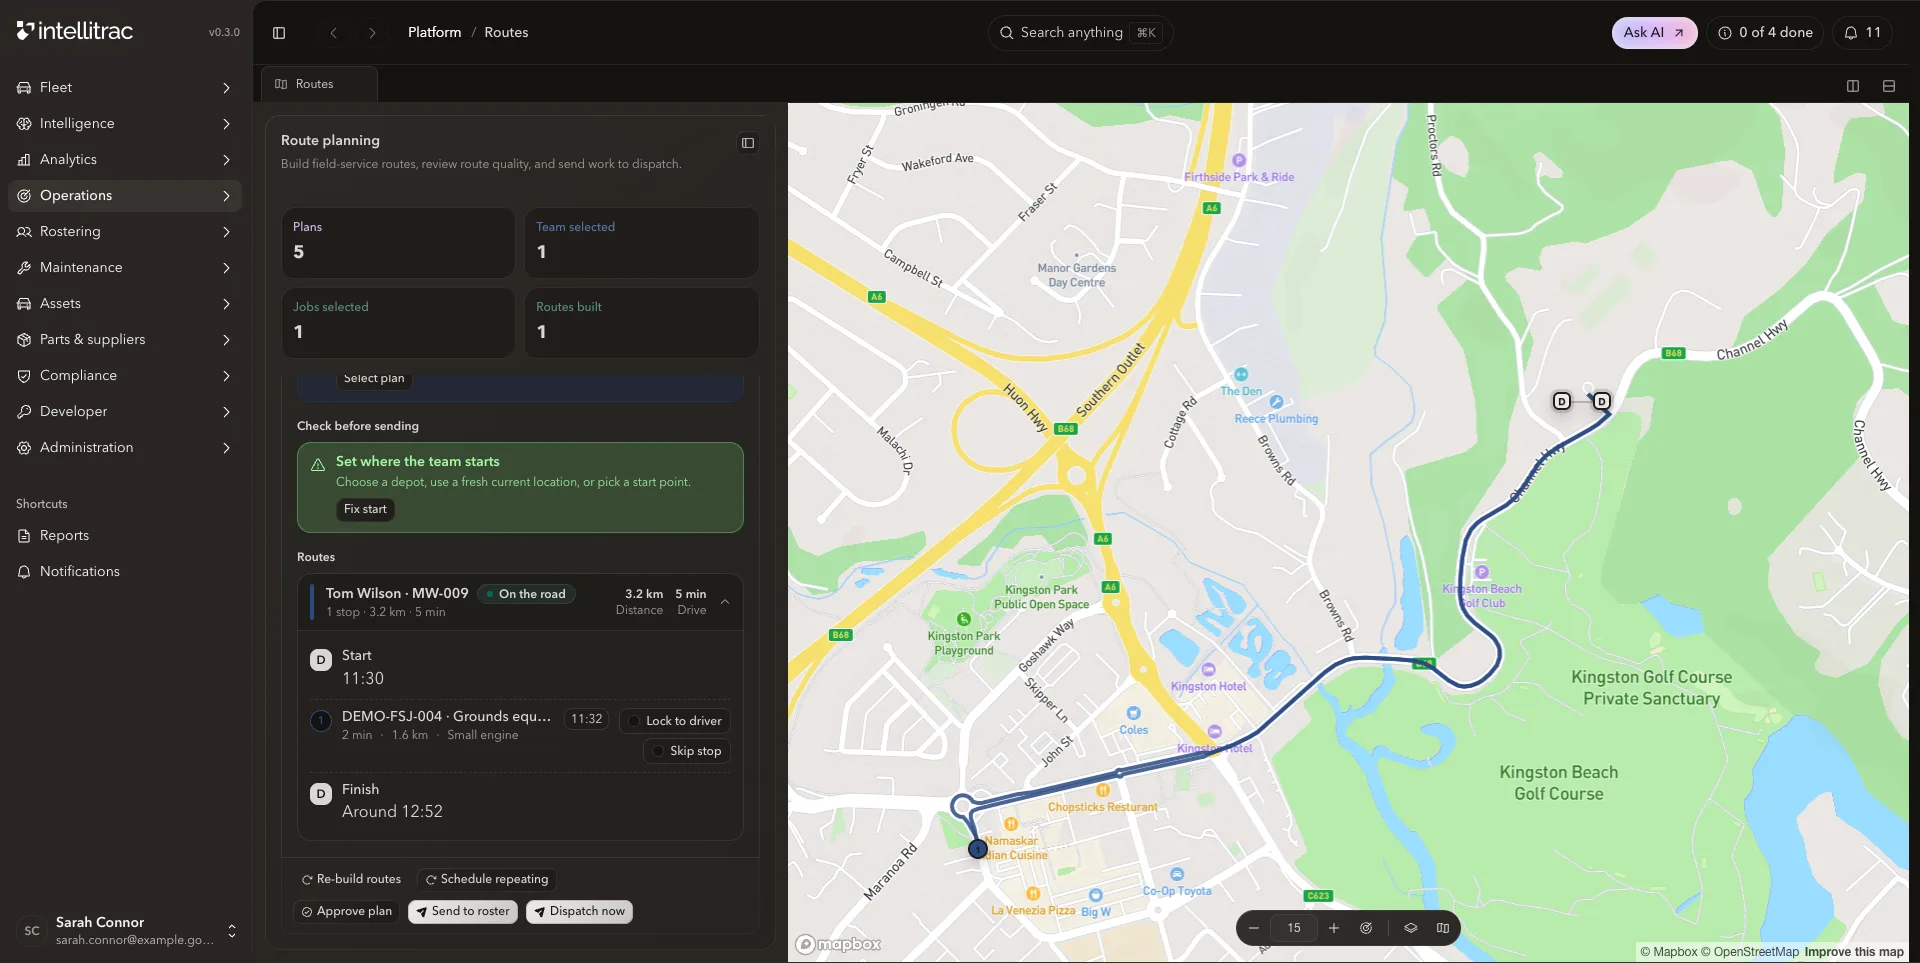The height and width of the screenshot is (963, 1920).
Task: Expand the Rostering section
Action: pyautogui.click(x=125, y=232)
